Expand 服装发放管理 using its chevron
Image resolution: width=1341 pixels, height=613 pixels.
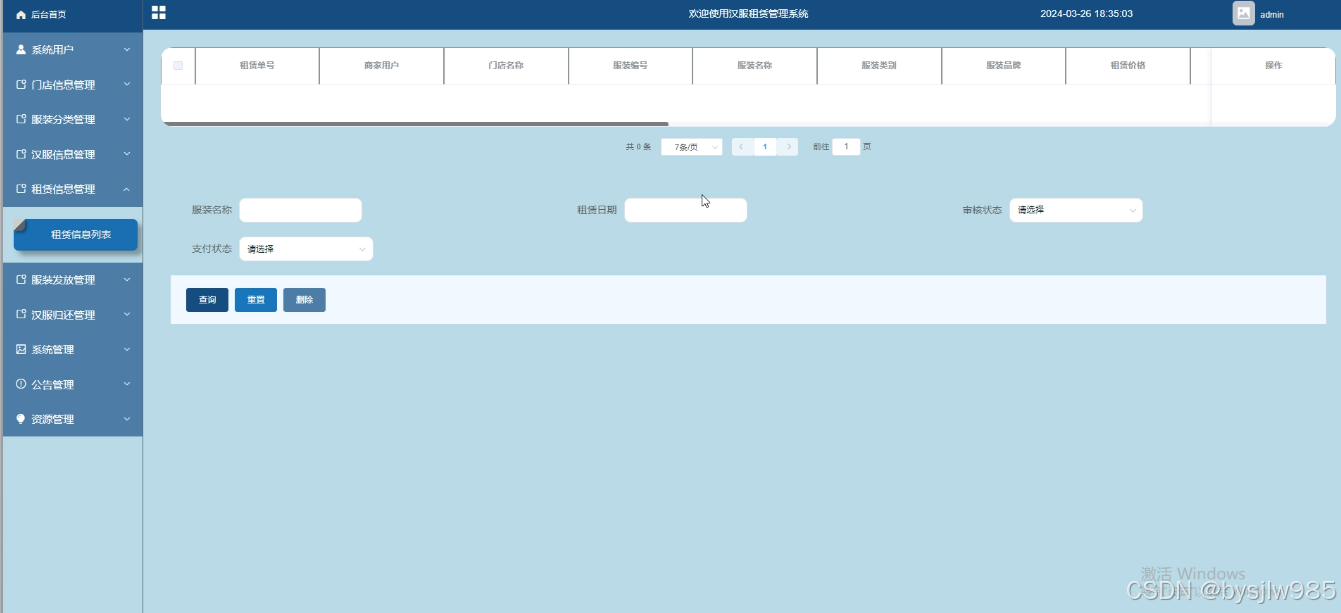pos(127,279)
